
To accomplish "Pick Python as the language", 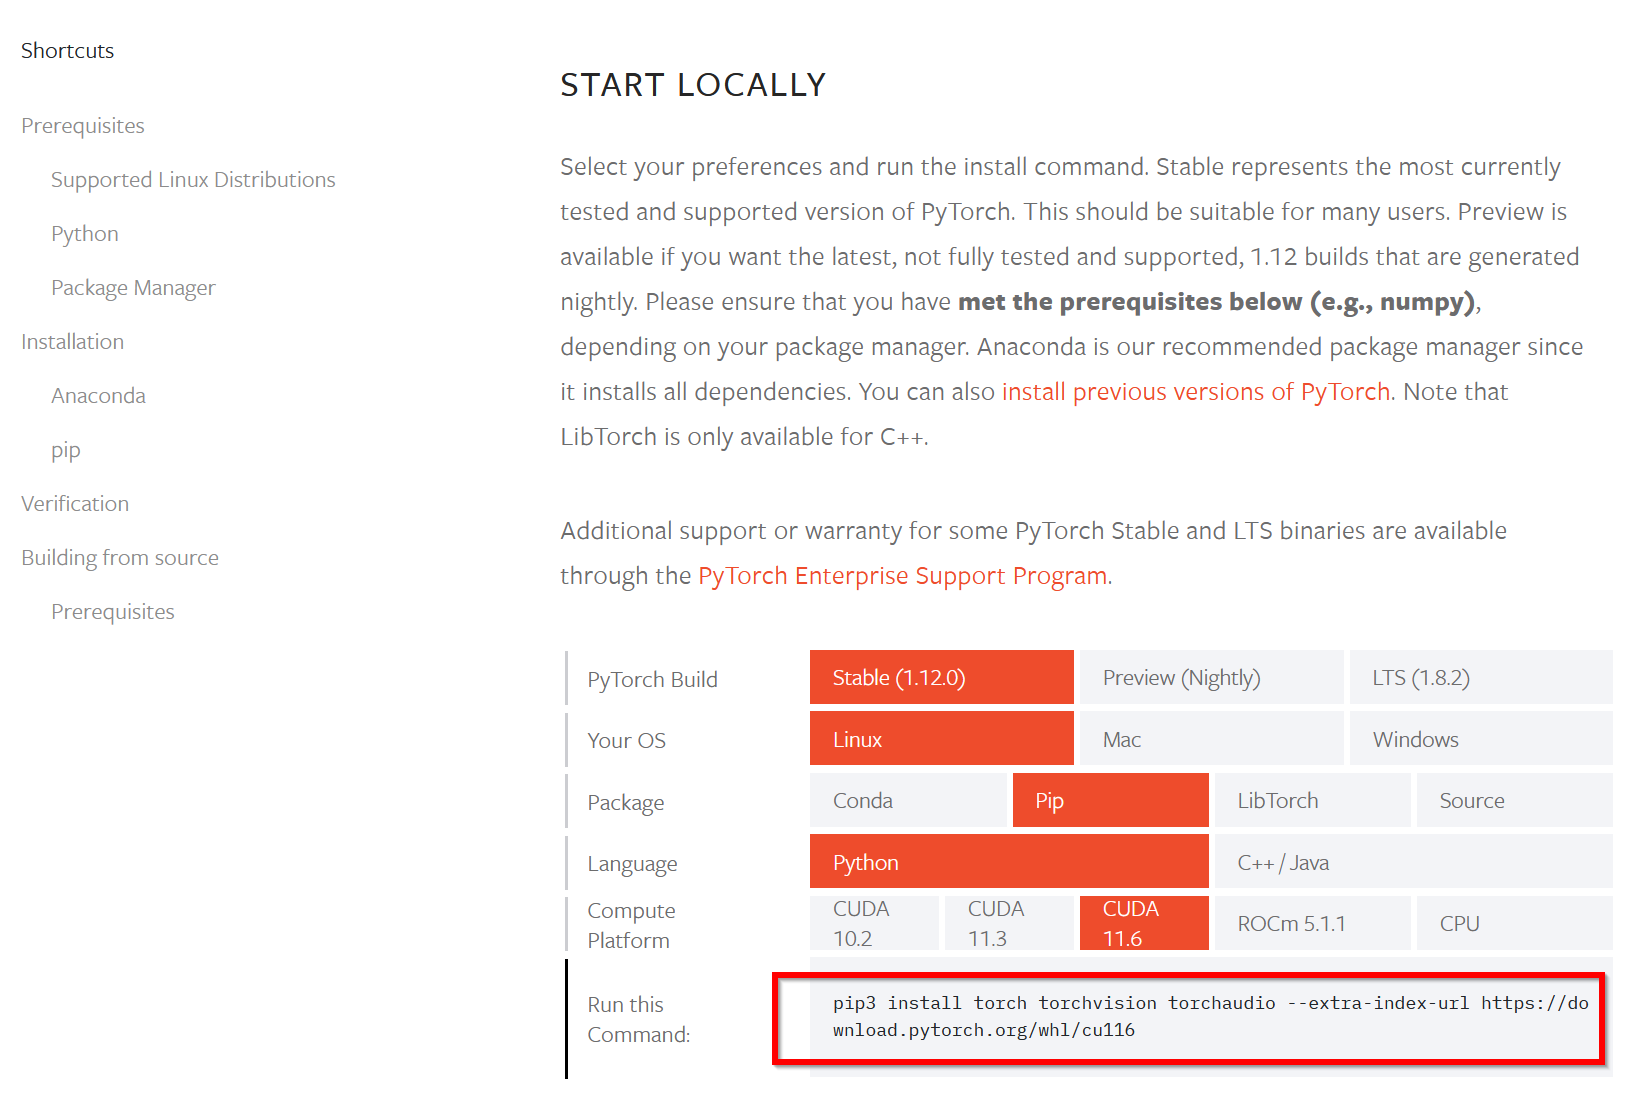I will point(1009,862).
